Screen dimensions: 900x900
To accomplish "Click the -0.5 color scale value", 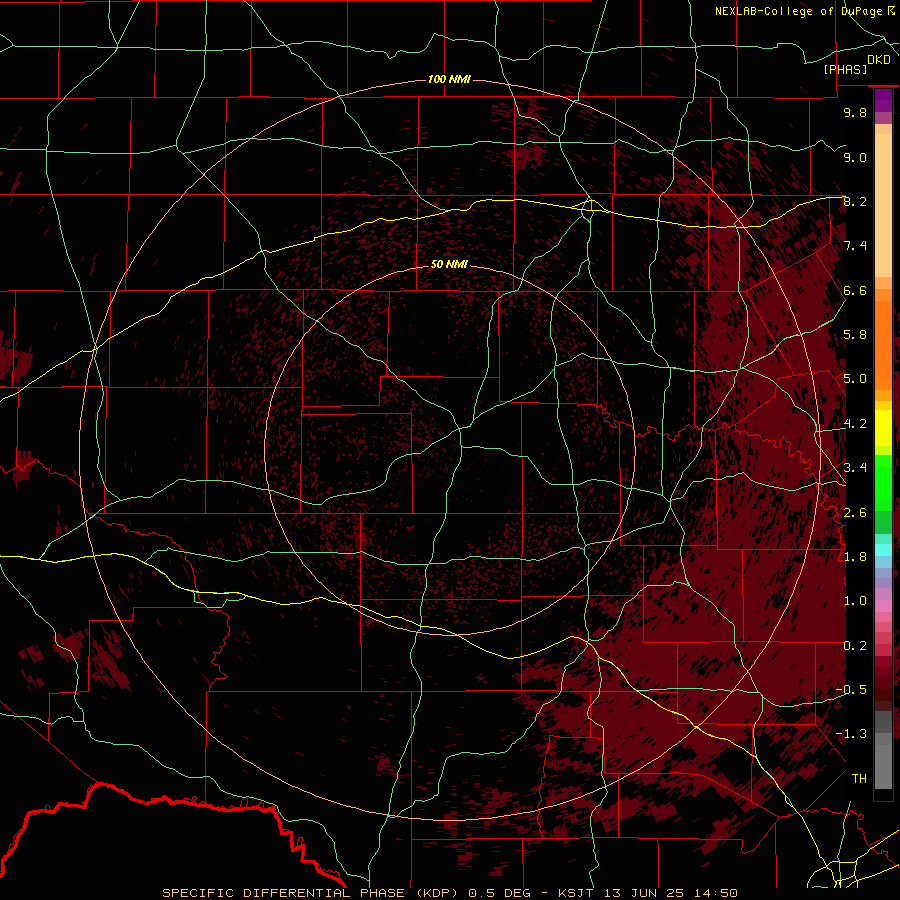I will coord(851,690).
